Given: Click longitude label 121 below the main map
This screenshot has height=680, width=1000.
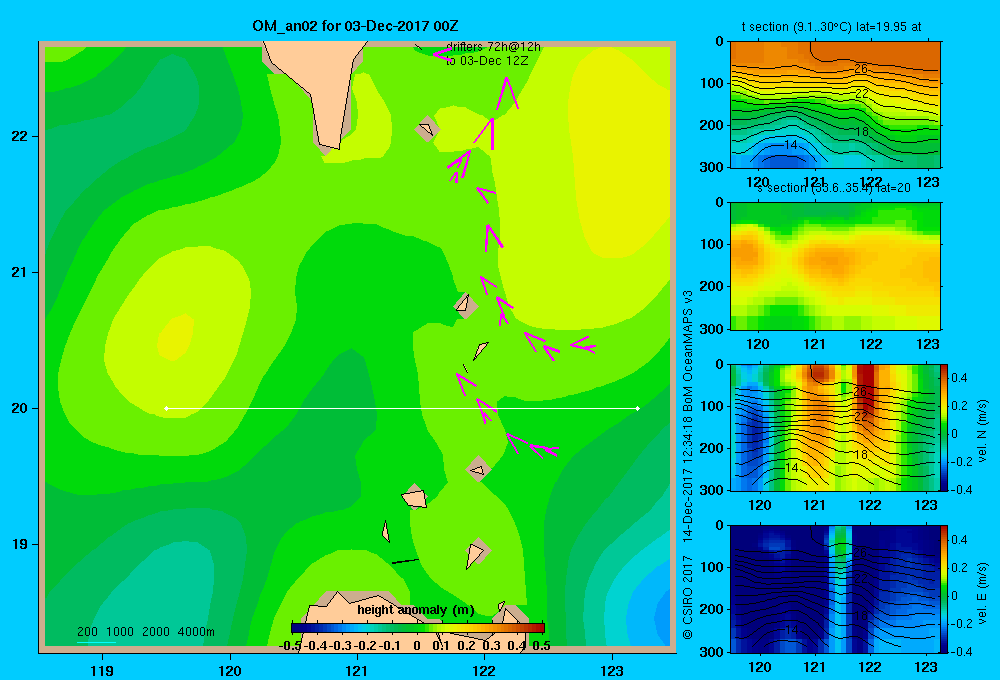Looking at the screenshot, I should click(357, 670).
